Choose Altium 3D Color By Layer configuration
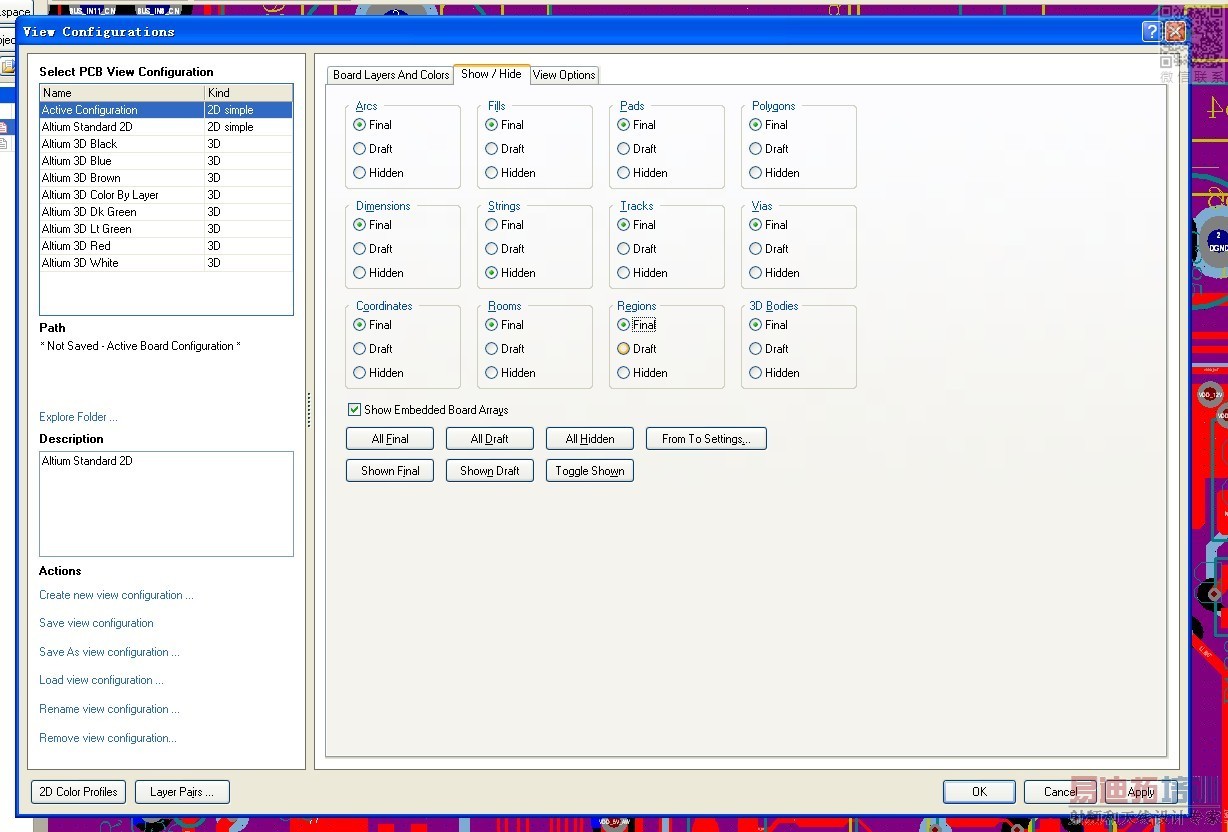 100,195
